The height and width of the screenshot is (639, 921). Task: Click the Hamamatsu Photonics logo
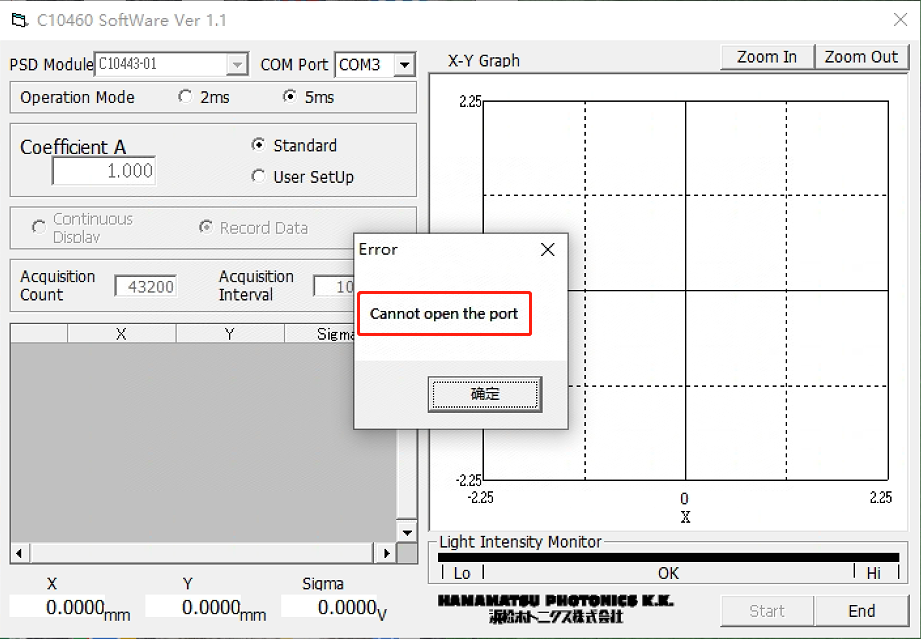tap(555, 608)
